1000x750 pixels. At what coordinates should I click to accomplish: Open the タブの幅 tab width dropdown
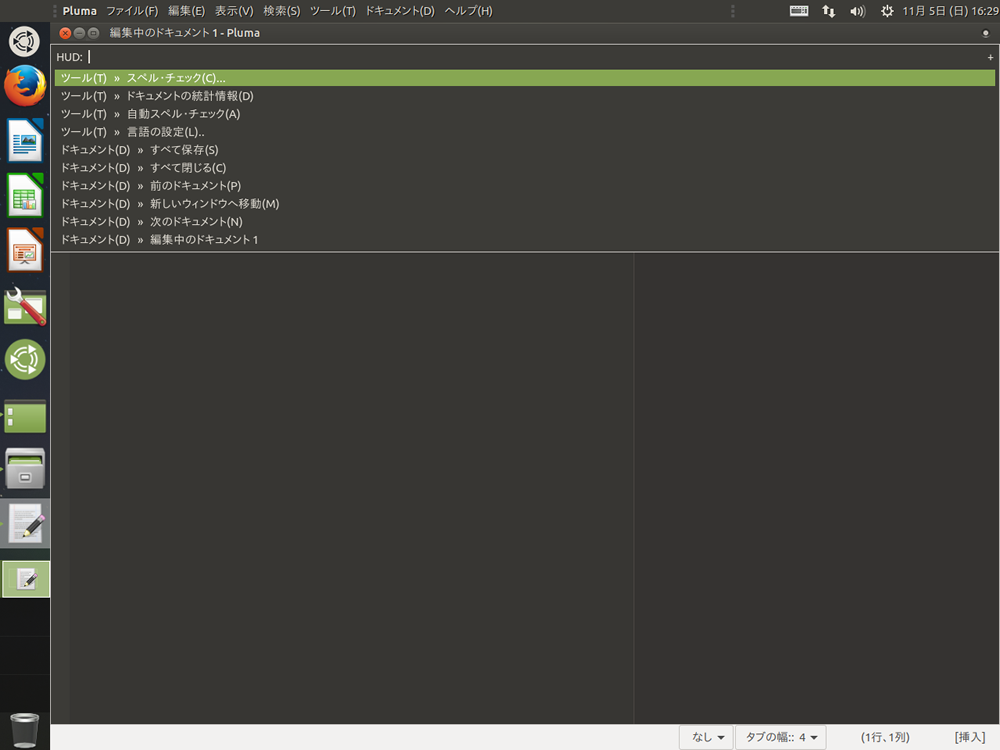click(x=781, y=737)
